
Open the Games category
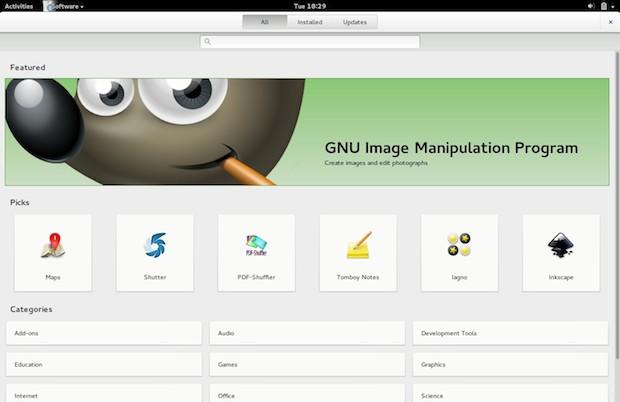click(x=307, y=364)
